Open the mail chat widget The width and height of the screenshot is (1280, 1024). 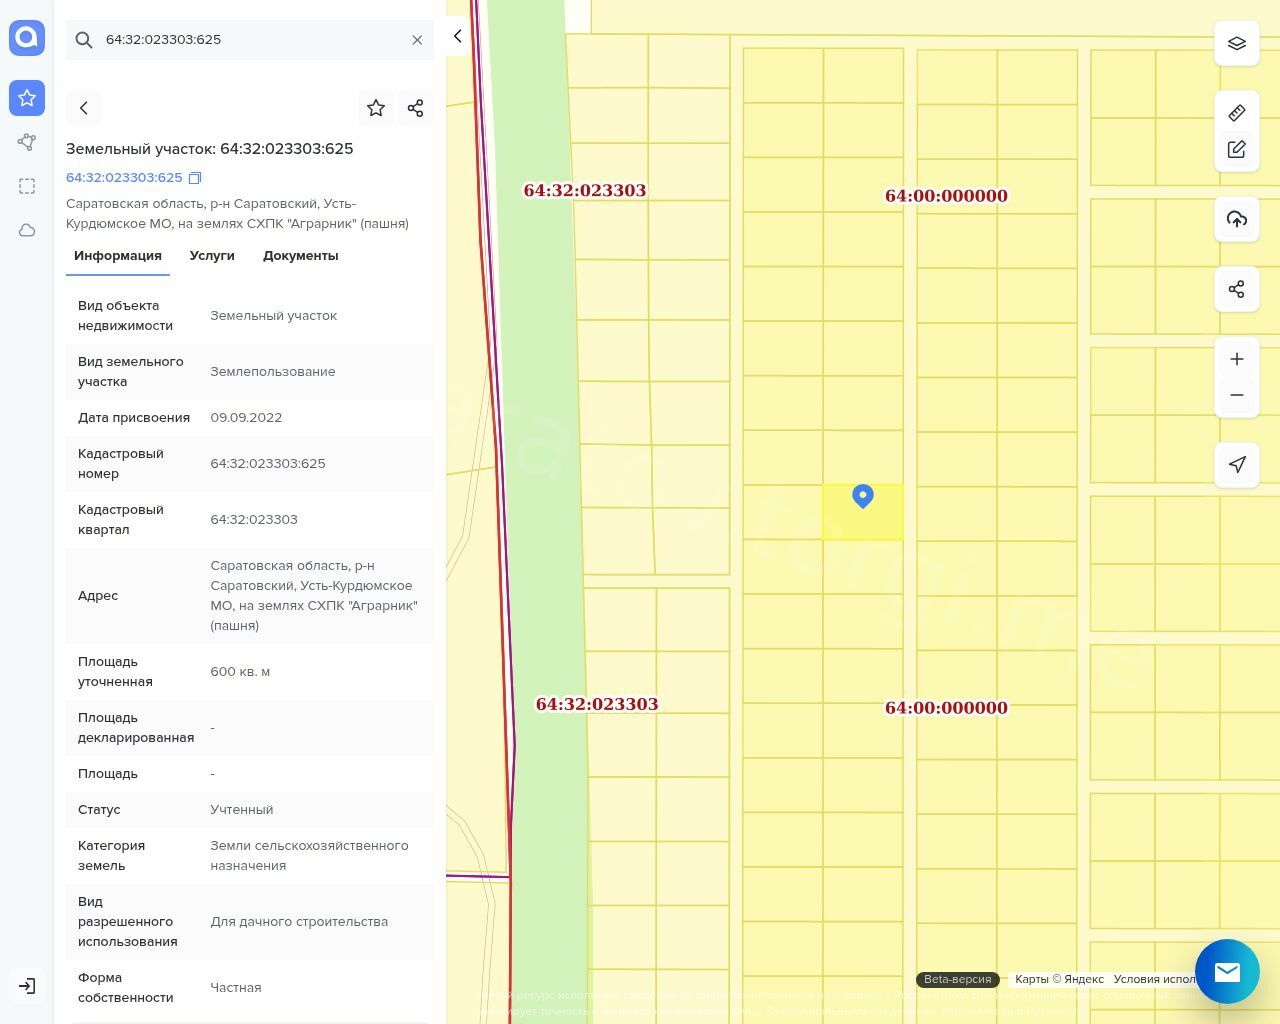[1227, 971]
